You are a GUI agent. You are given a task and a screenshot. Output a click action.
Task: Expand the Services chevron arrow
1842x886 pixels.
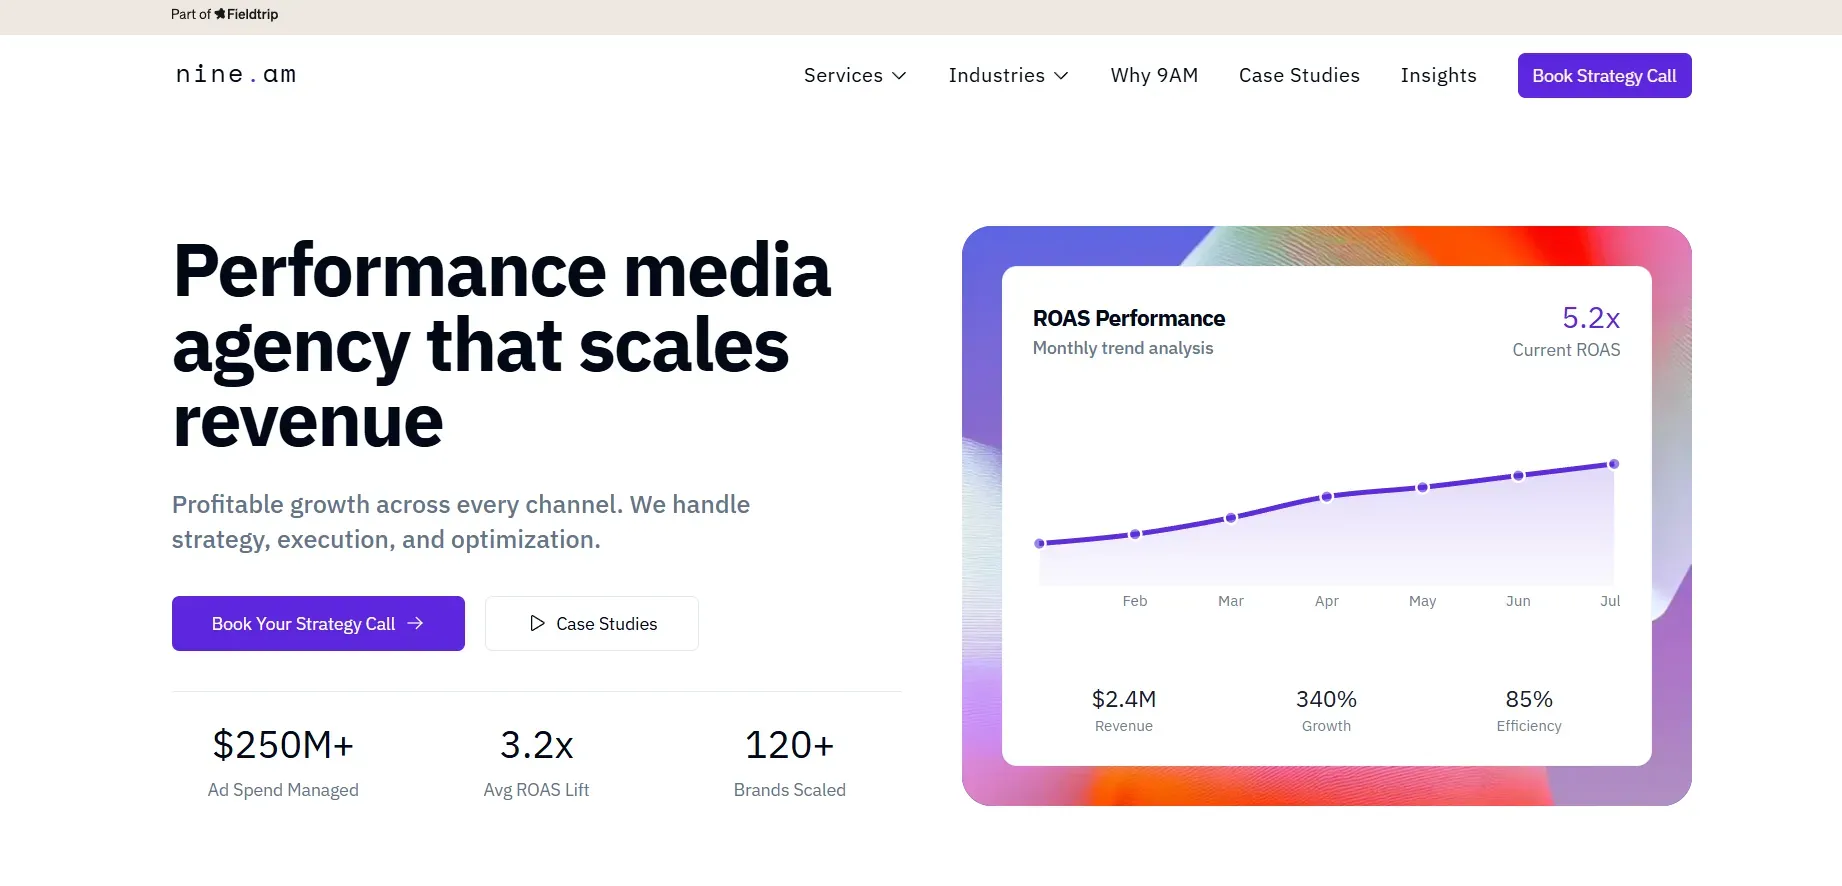coord(899,76)
